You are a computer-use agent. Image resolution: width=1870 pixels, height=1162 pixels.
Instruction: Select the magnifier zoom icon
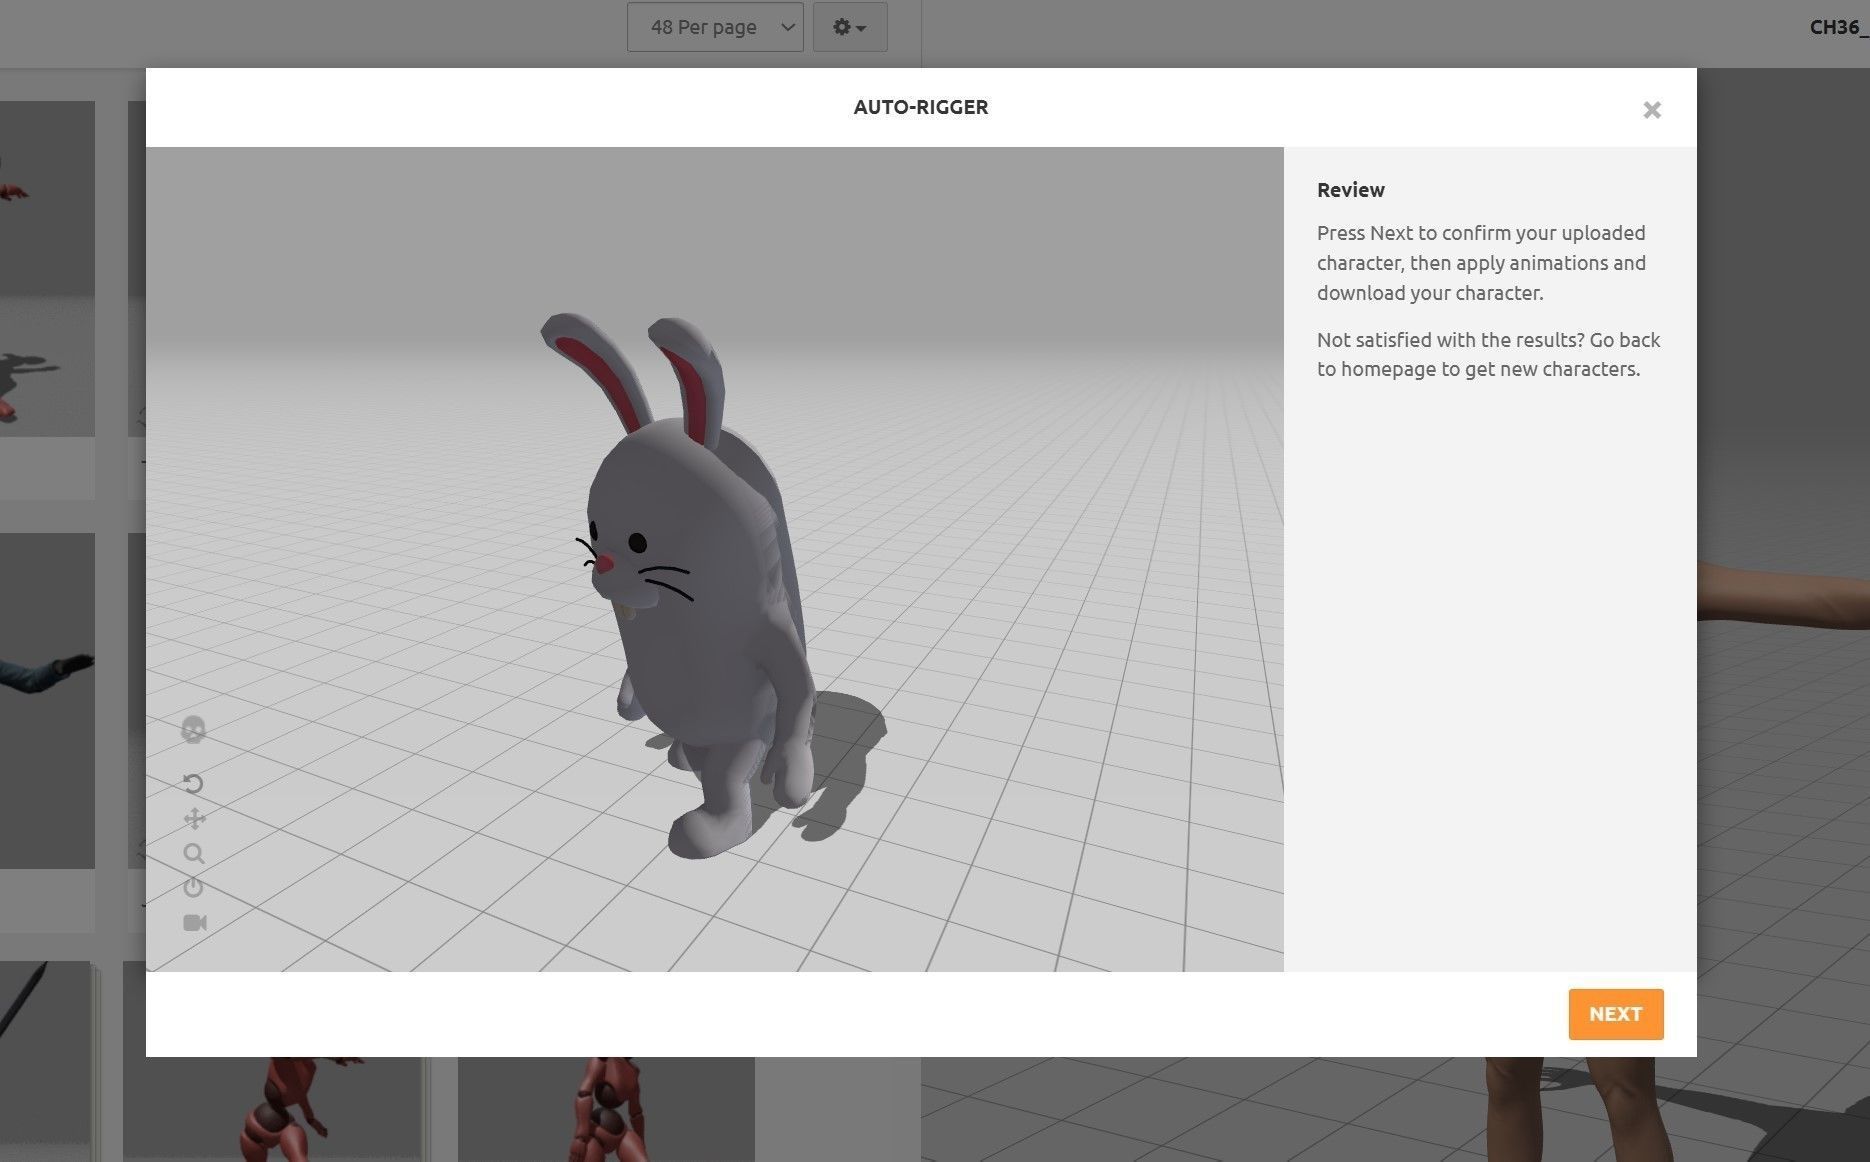point(194,853)
